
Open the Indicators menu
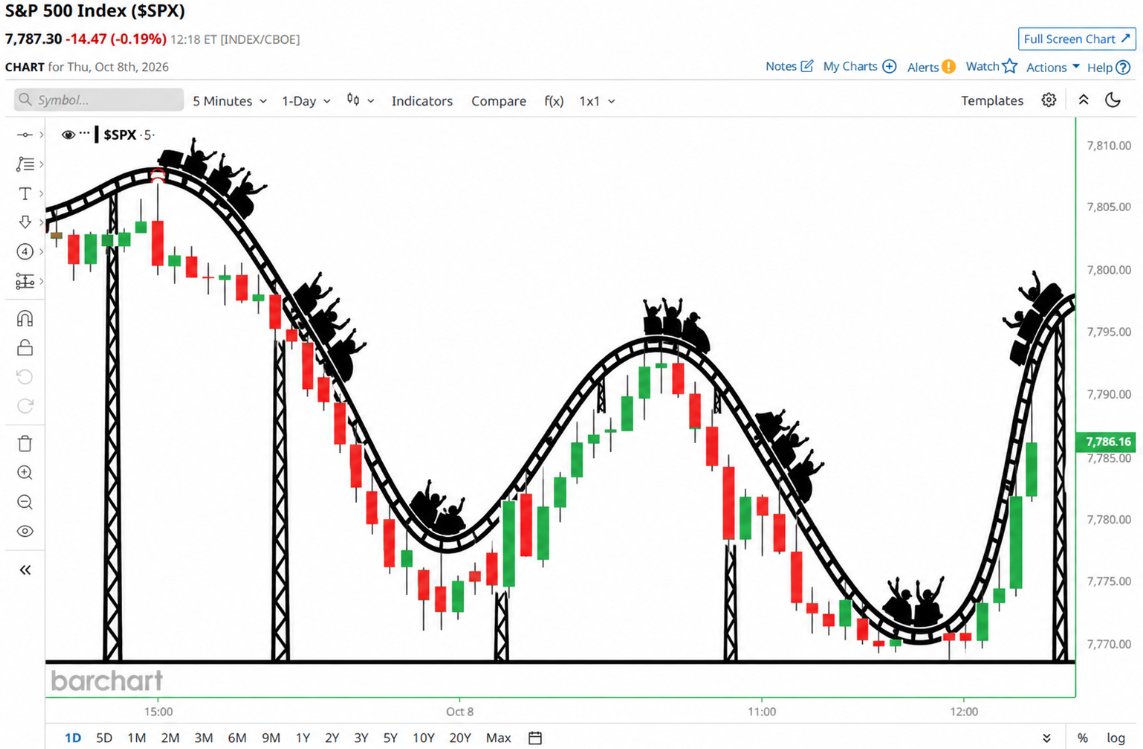point(422,101)
